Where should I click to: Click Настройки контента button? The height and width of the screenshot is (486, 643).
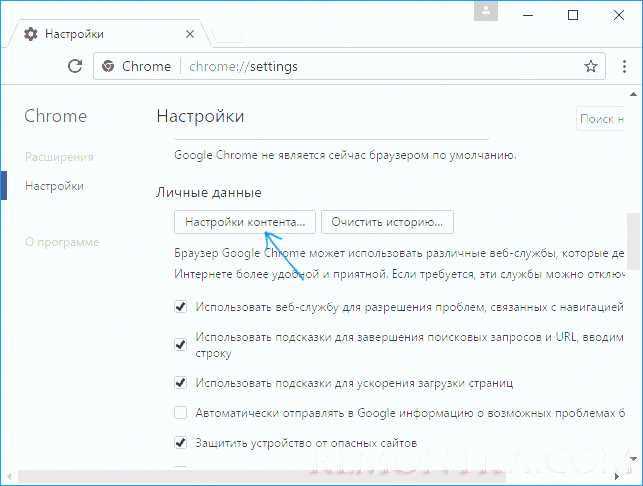pyautogui.click(x=245, y=222)
